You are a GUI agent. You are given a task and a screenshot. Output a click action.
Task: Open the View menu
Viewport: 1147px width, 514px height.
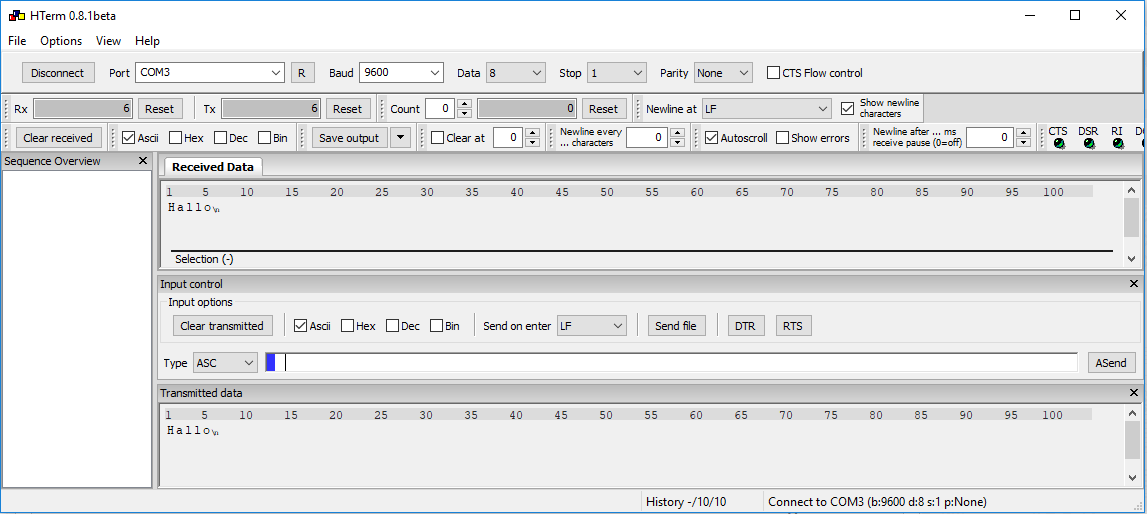pyautogui.click(x=108, y=41)
